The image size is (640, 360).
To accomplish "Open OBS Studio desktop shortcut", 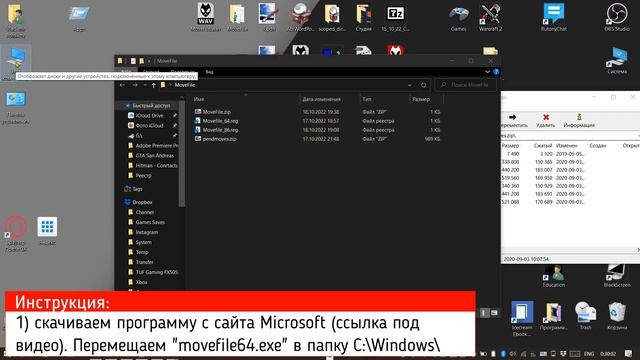I will click(x=617, y=17).
